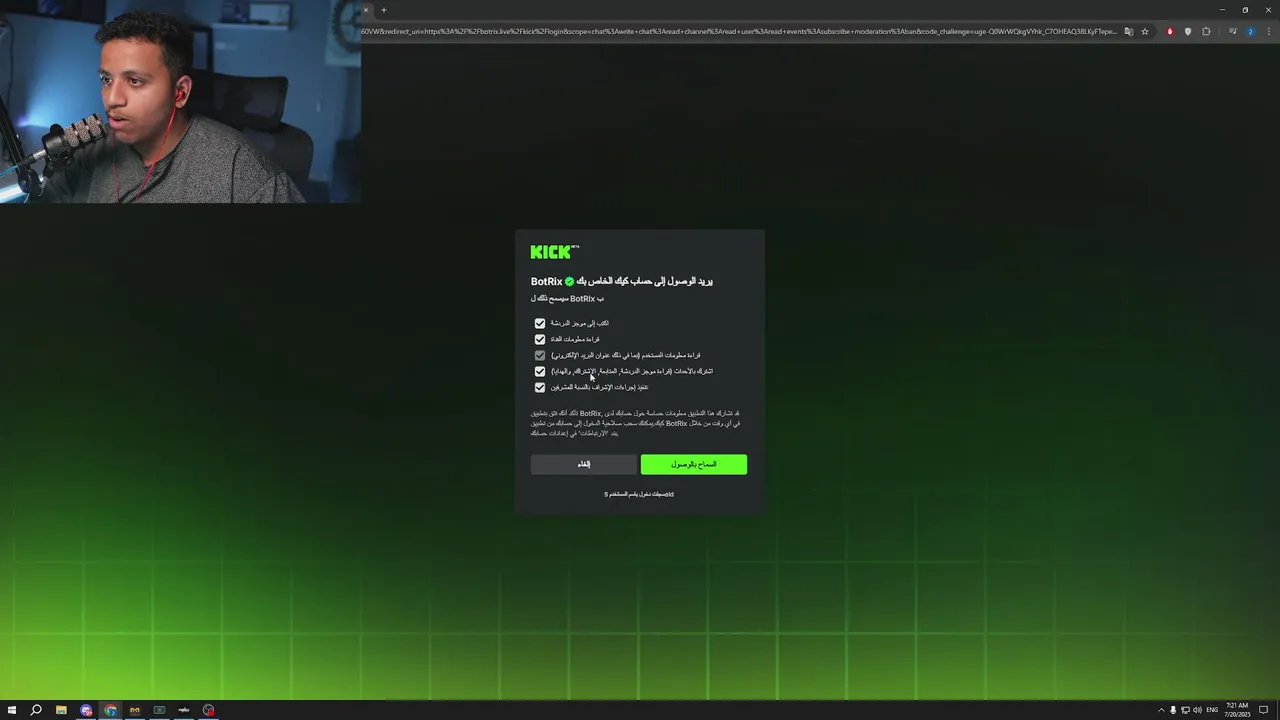Open File Explorer from the taskbar

coord(61,710)
